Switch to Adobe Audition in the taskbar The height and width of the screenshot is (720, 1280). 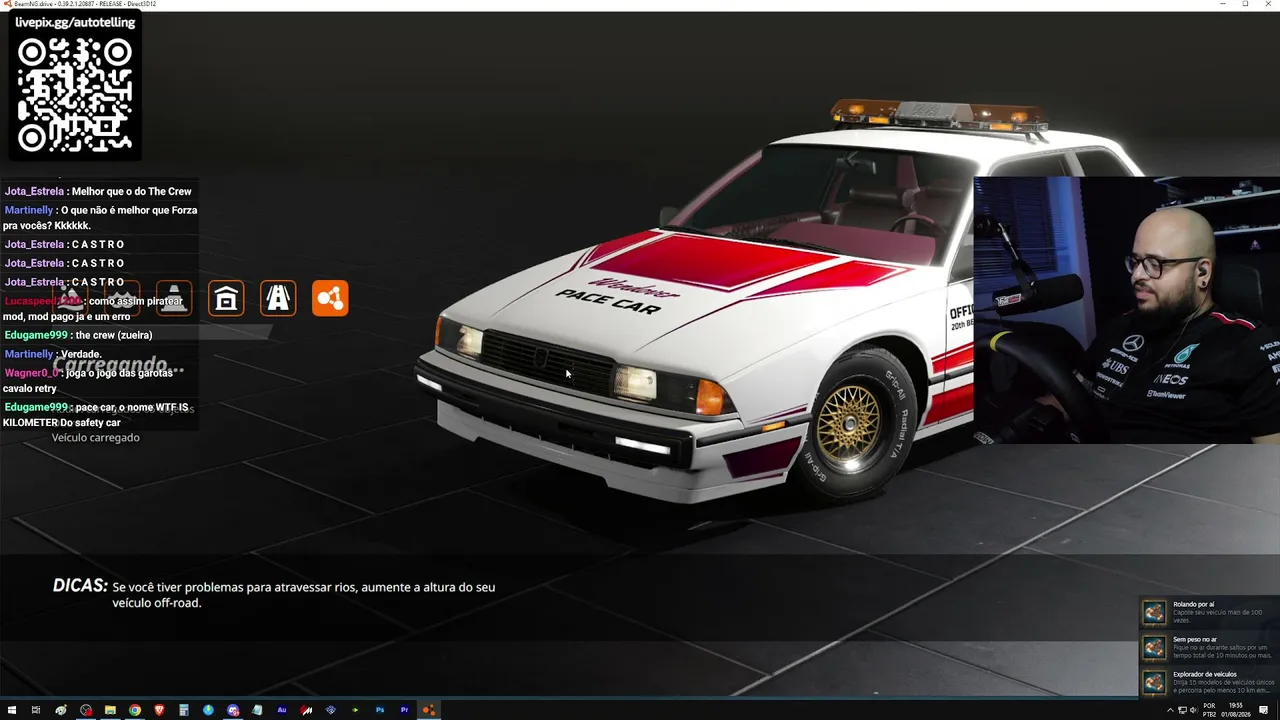[x=282, y=710]
